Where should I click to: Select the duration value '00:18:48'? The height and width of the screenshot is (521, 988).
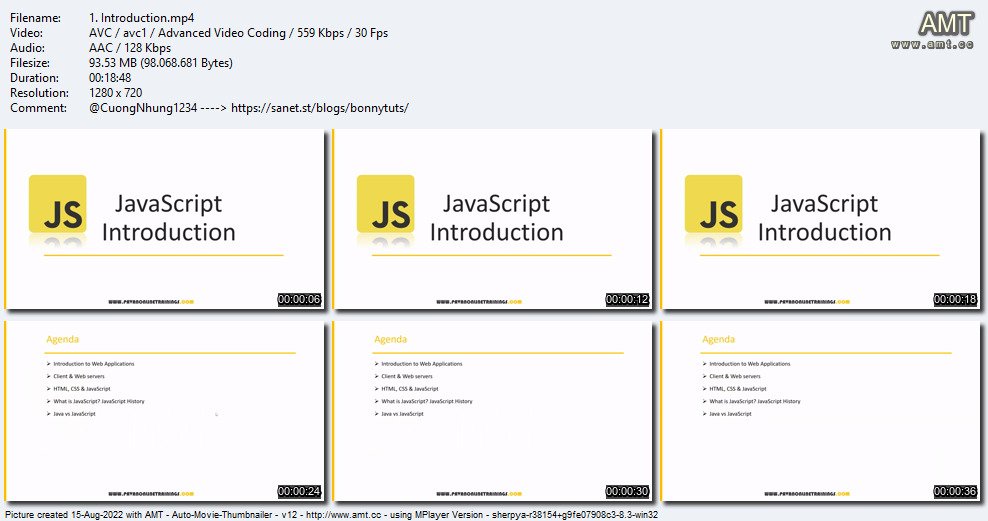click(x=110, y=78)
